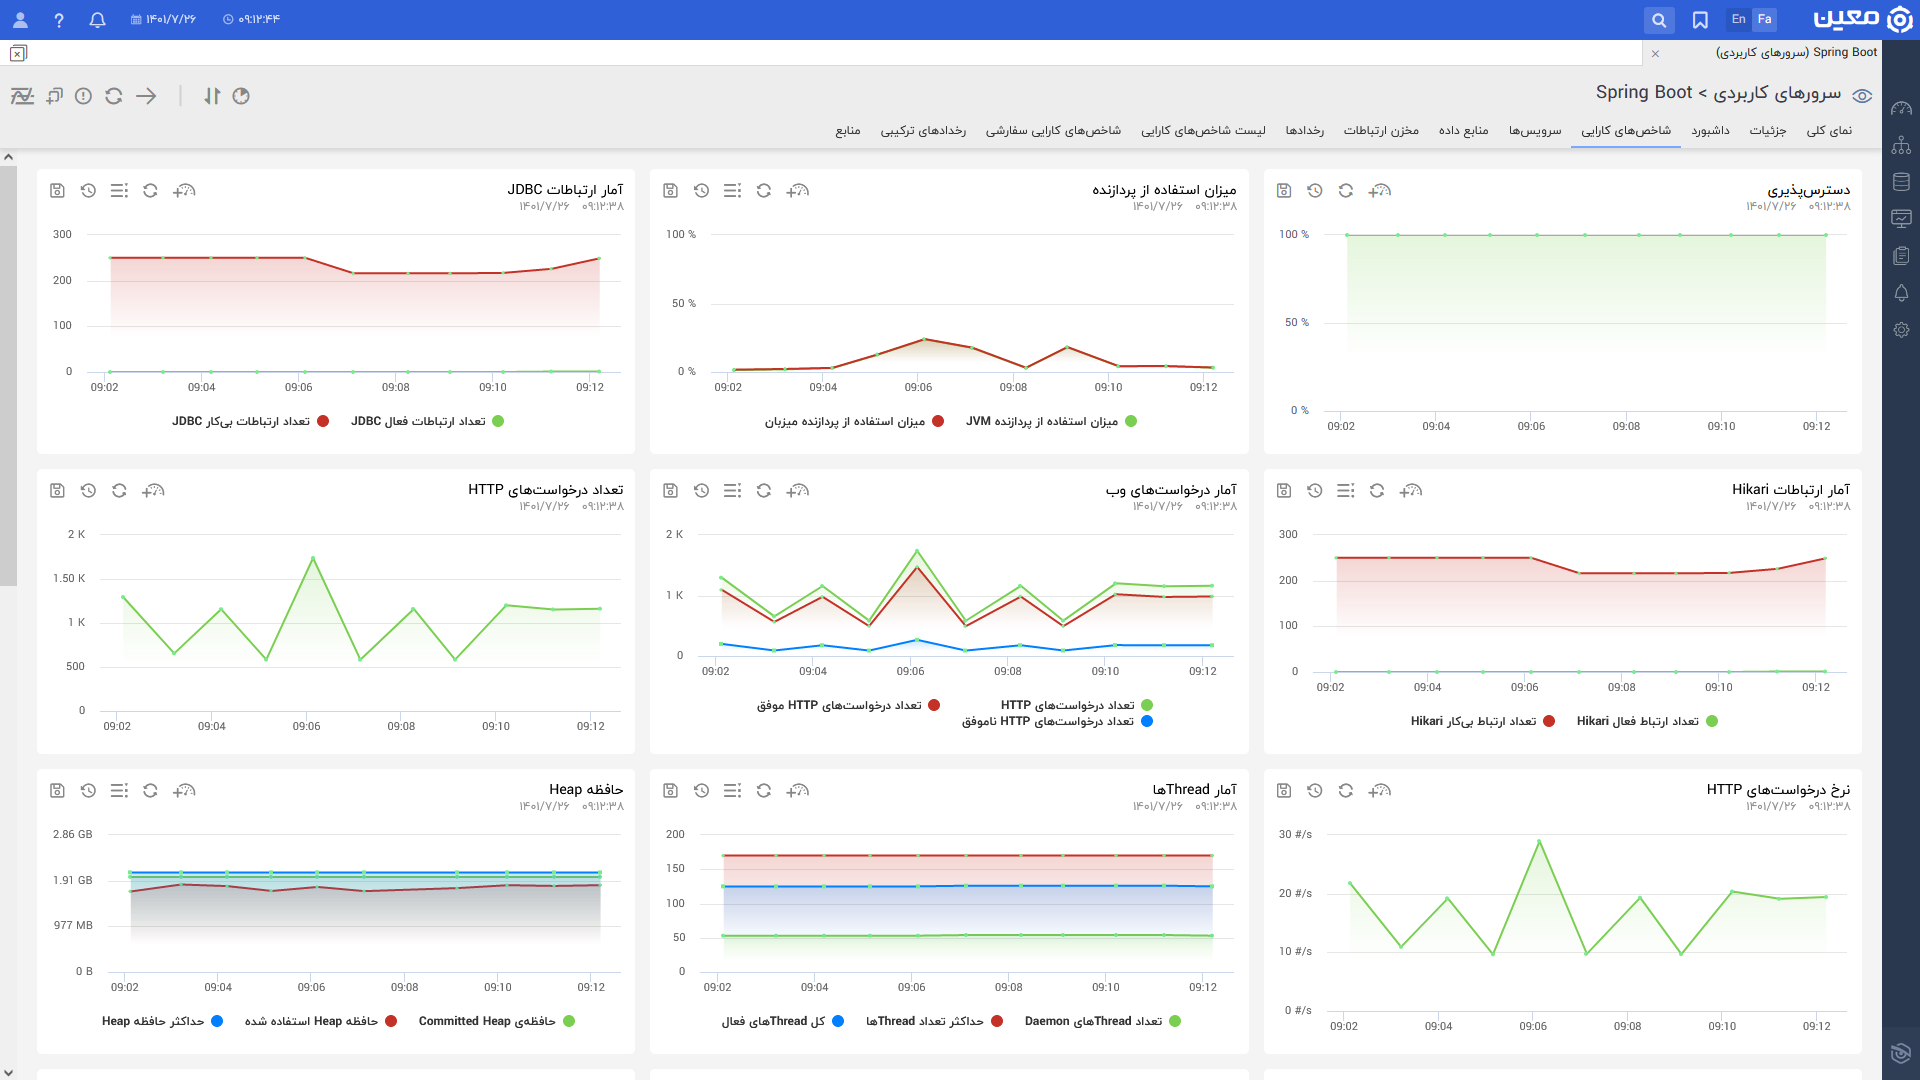1920x1080 pixels.
Task: Open the سرویس‌ها tab
Action: pos(1535,131)
